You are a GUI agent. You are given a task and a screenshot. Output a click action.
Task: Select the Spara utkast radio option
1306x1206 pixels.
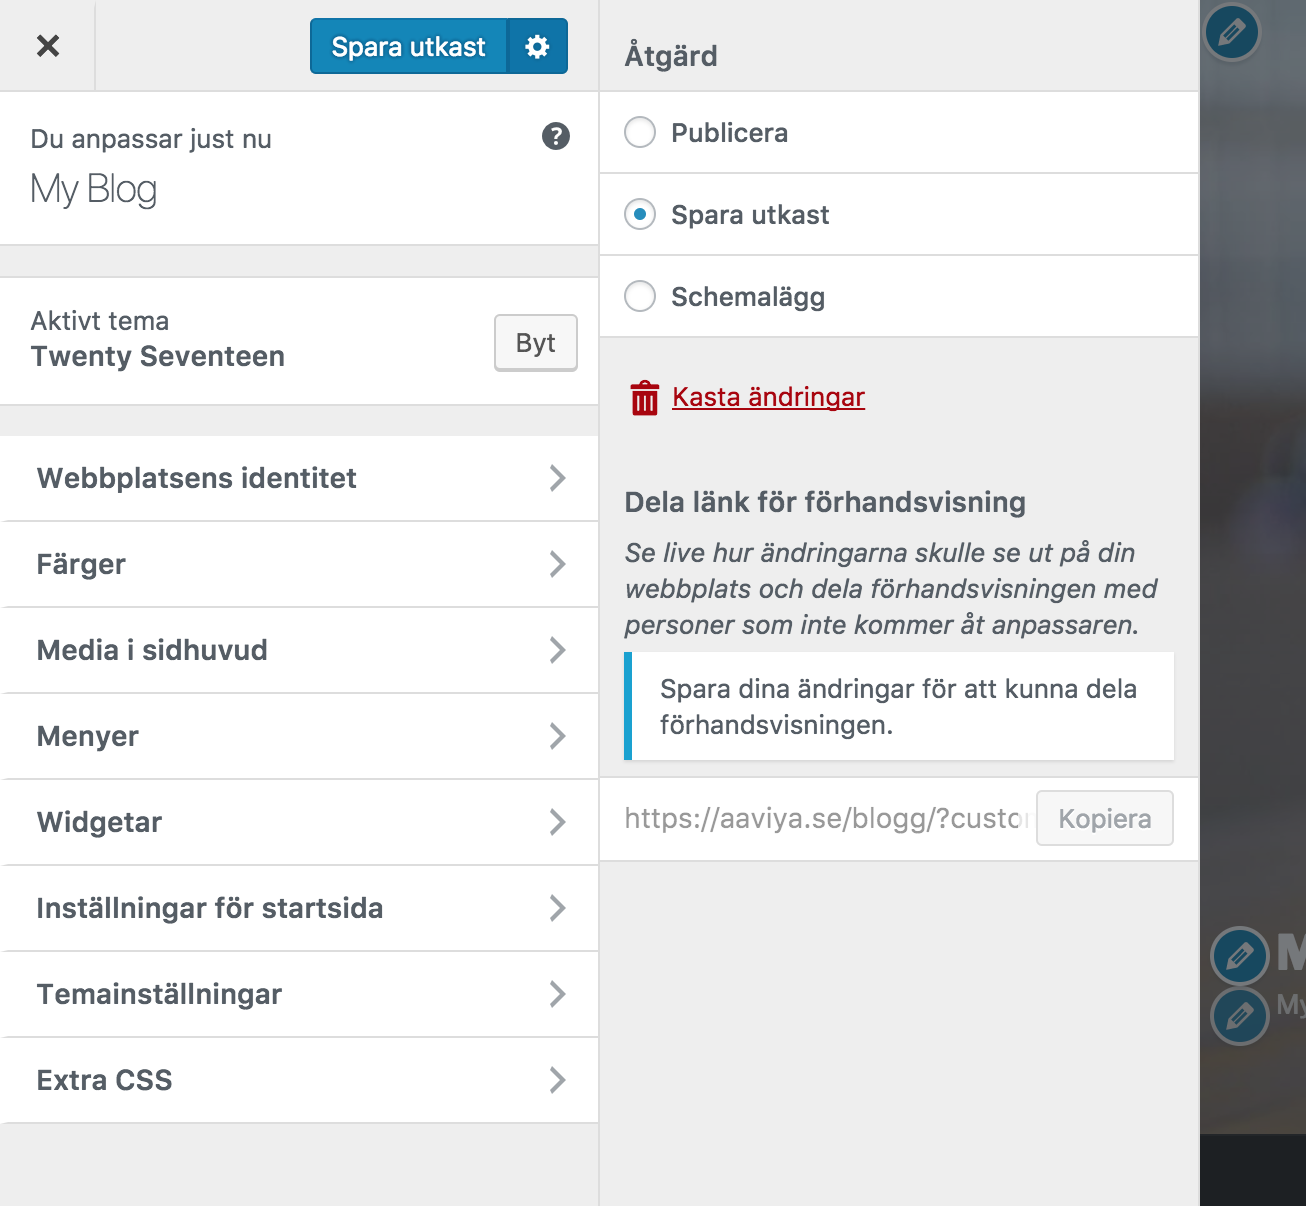click(x=640, y=214)
